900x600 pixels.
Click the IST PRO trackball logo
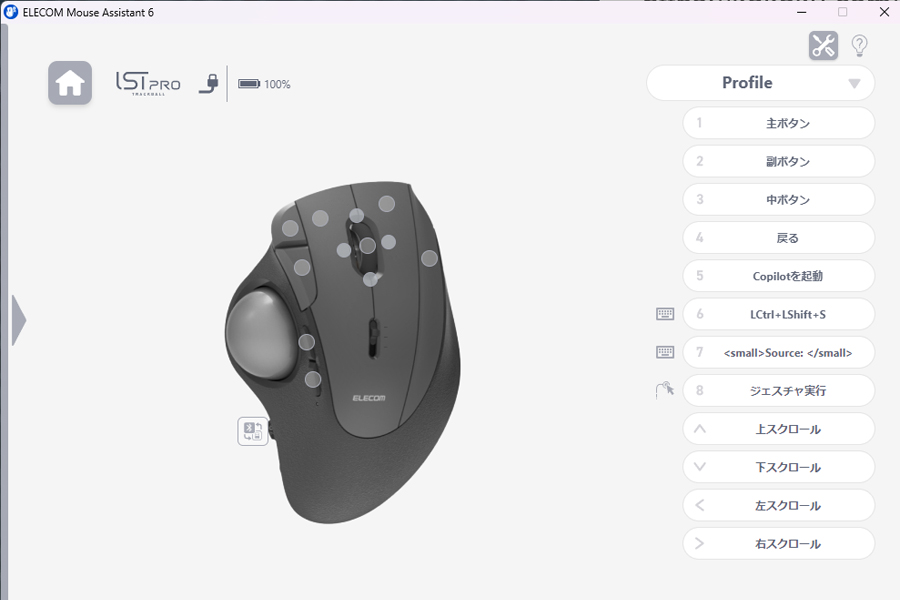tap(148, 83)
